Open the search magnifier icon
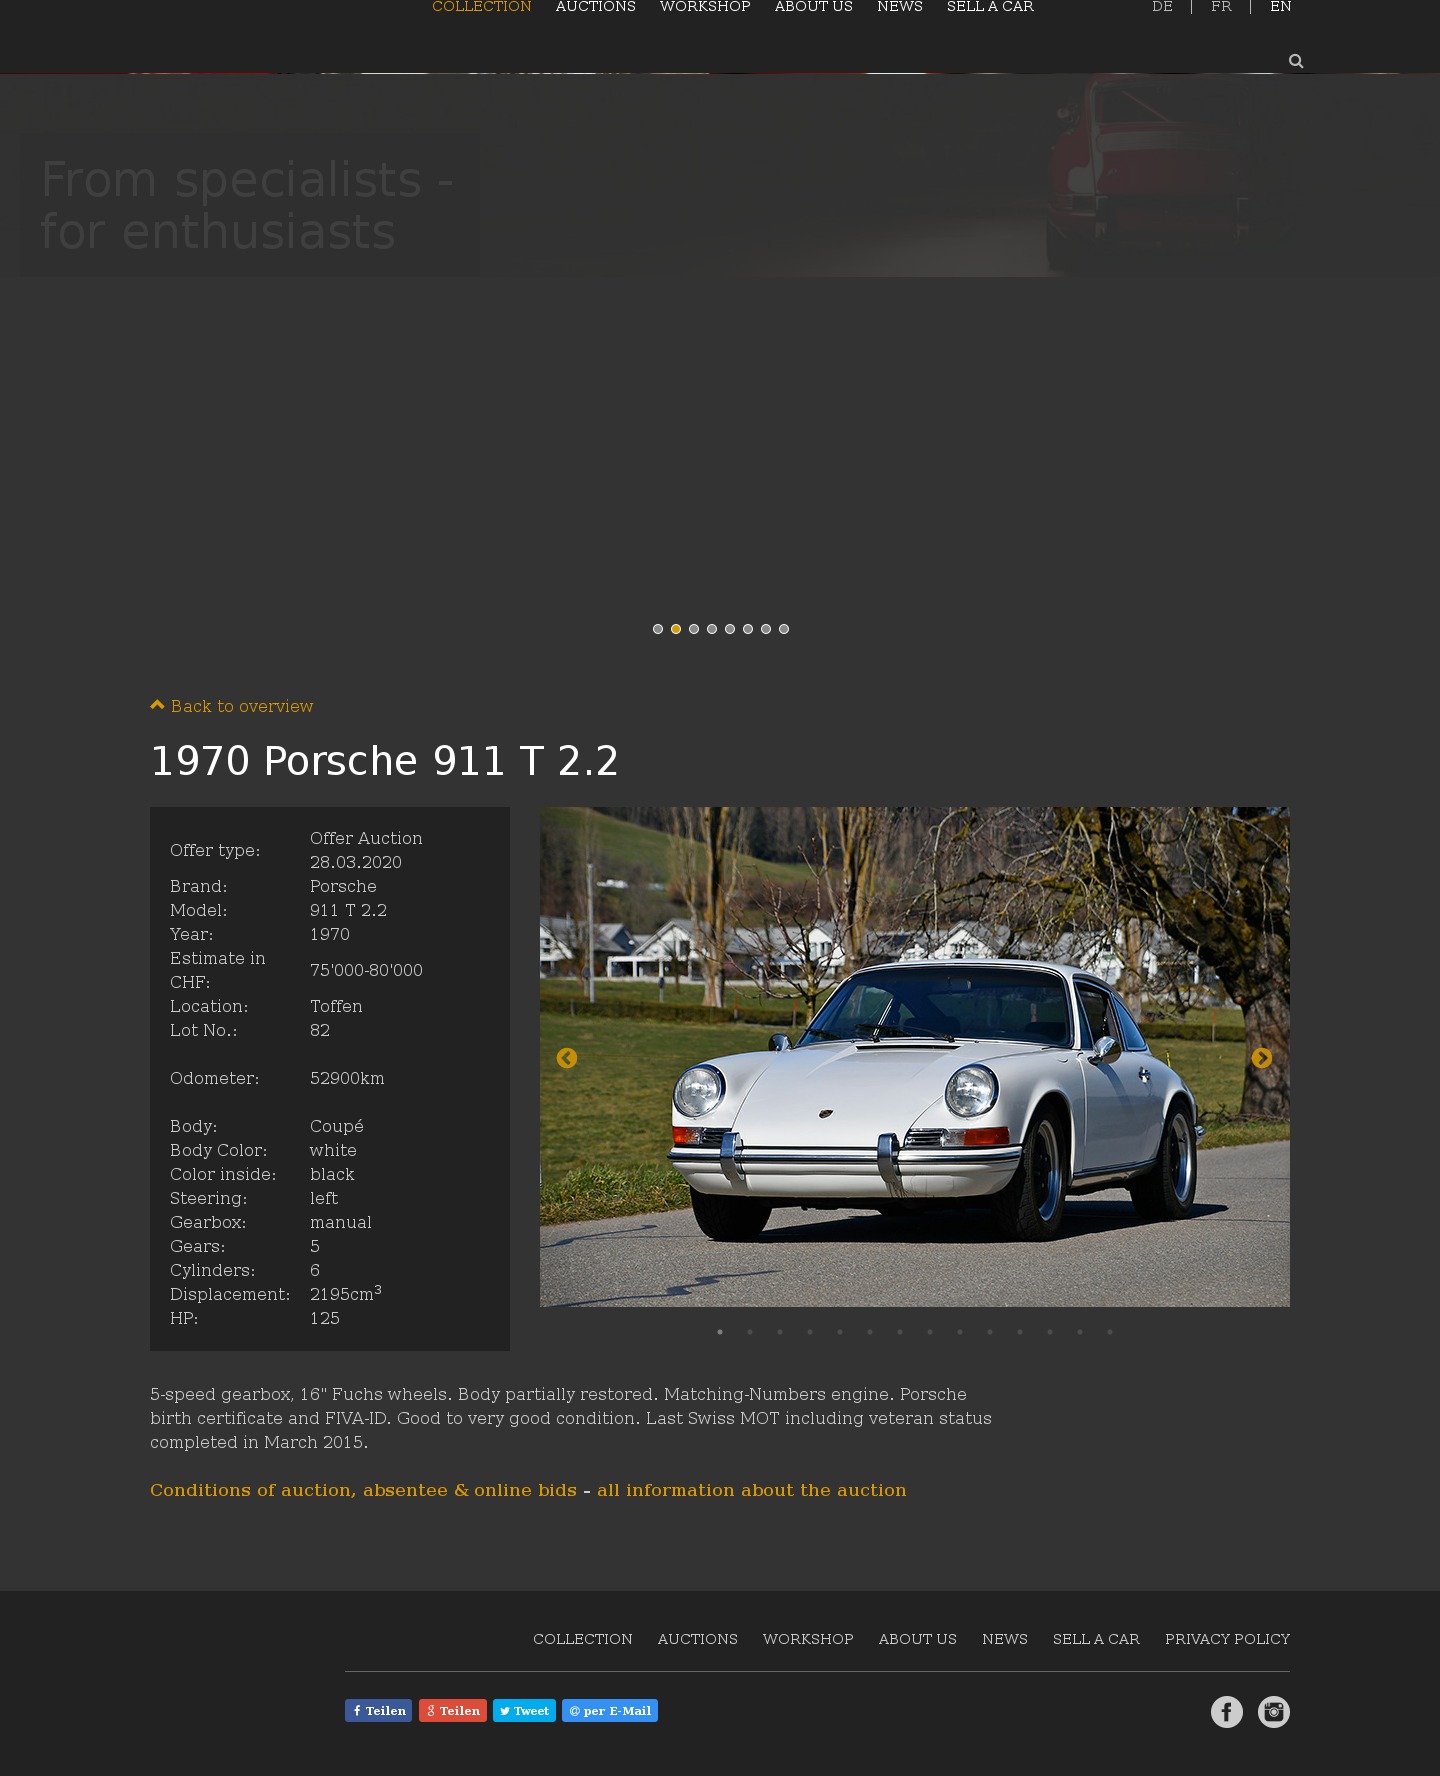 pyautogui.click(x=1296, y=61)
